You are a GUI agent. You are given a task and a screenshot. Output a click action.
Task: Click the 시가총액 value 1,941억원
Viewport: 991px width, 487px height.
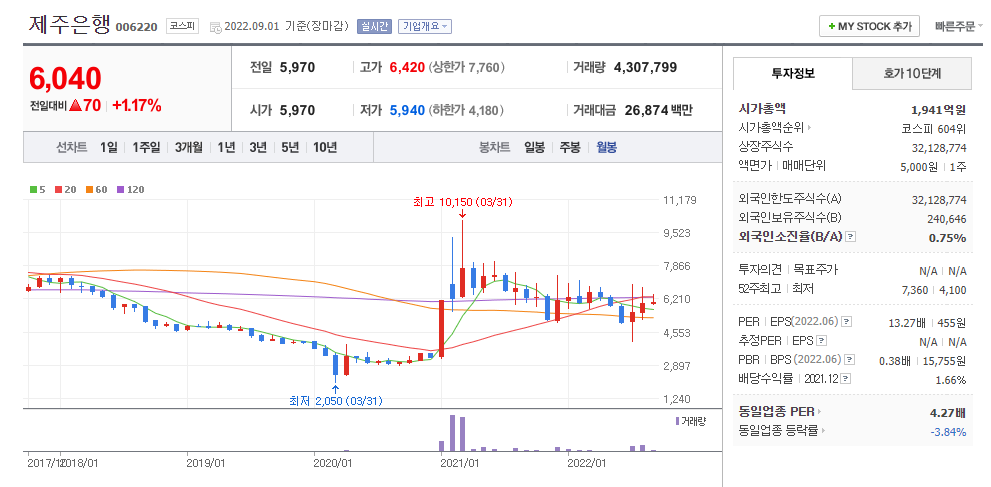point(939,110)
